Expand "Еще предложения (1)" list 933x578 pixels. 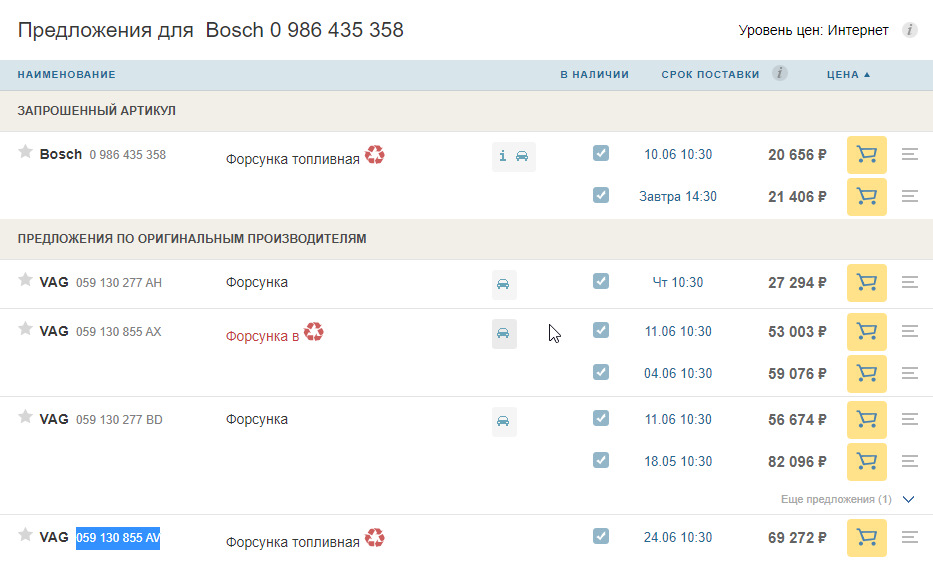tap(907, 499)
